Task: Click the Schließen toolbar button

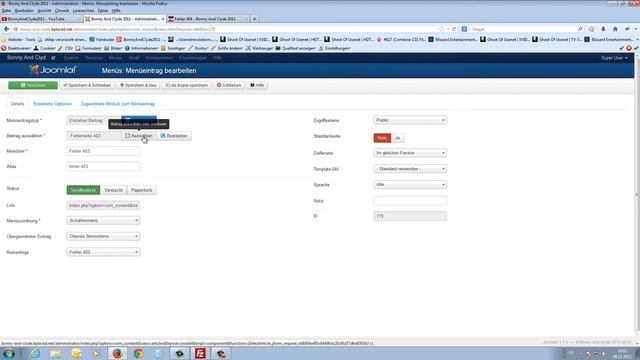Action: [229, 85]
